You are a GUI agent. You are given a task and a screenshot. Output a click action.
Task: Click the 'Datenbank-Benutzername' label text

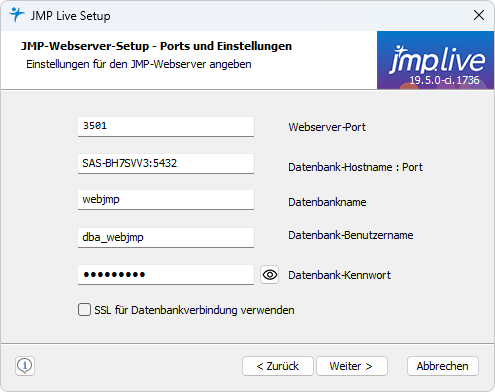click(x=351, y=235)
